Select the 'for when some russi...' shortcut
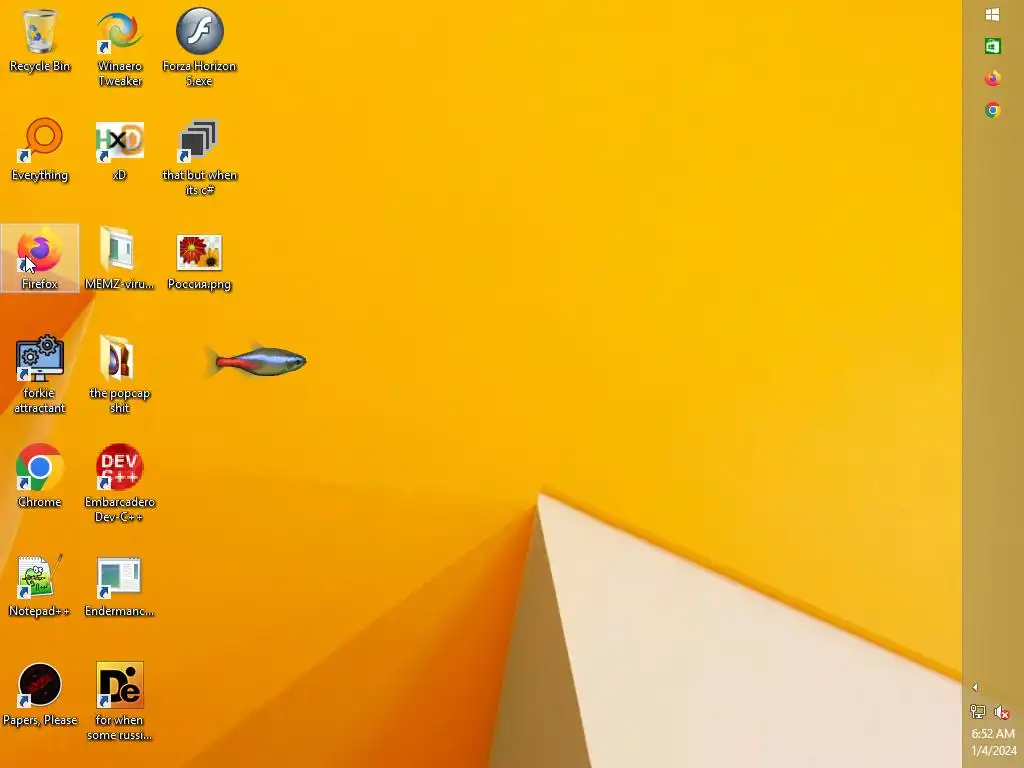Image resolution: width=1024 pixels, height=768 pixels. pos(119,701)
